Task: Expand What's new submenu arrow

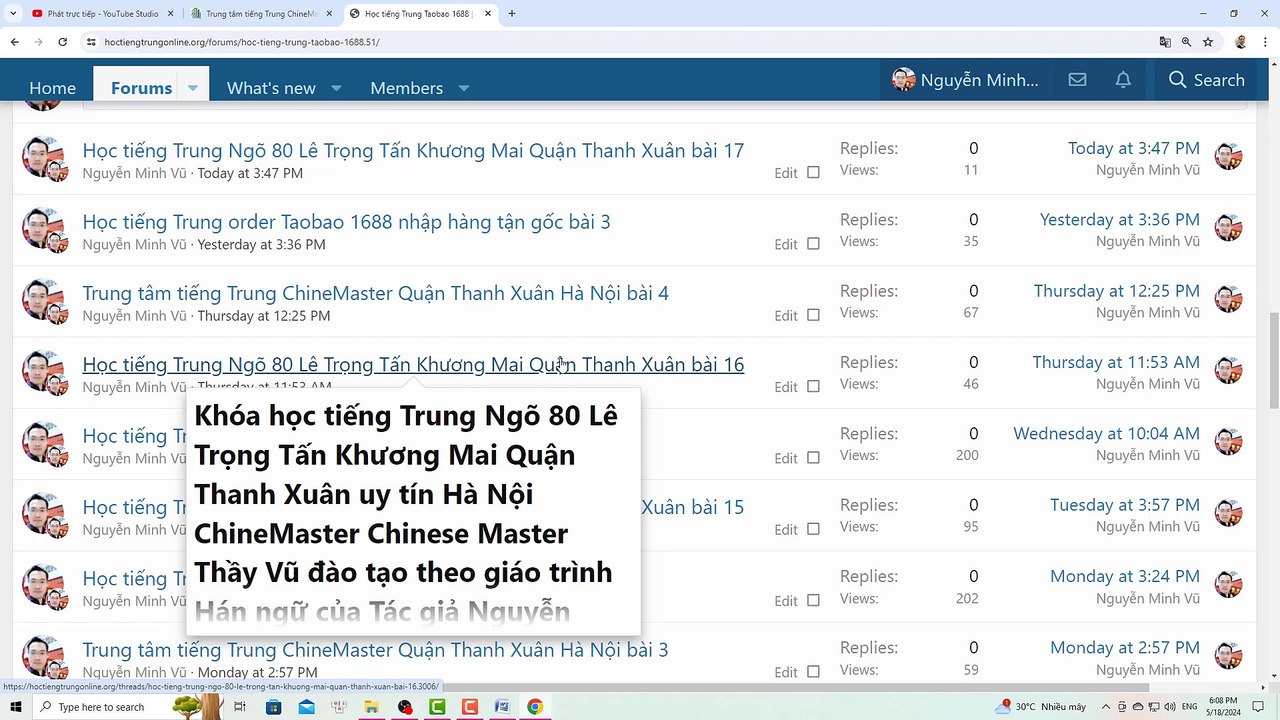Action: 336,88
